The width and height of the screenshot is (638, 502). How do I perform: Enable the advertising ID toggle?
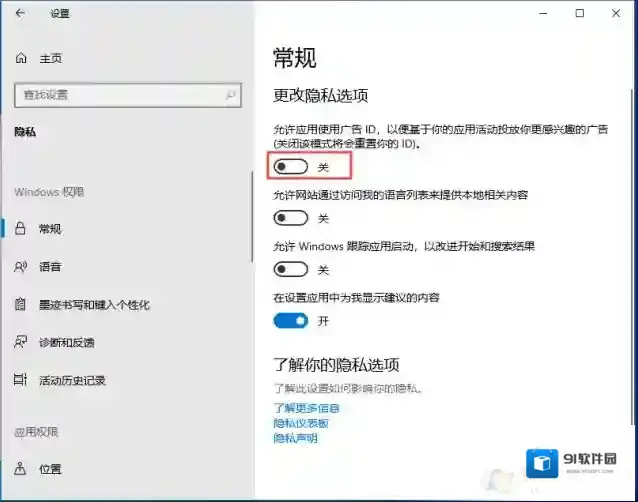(291, 166)
